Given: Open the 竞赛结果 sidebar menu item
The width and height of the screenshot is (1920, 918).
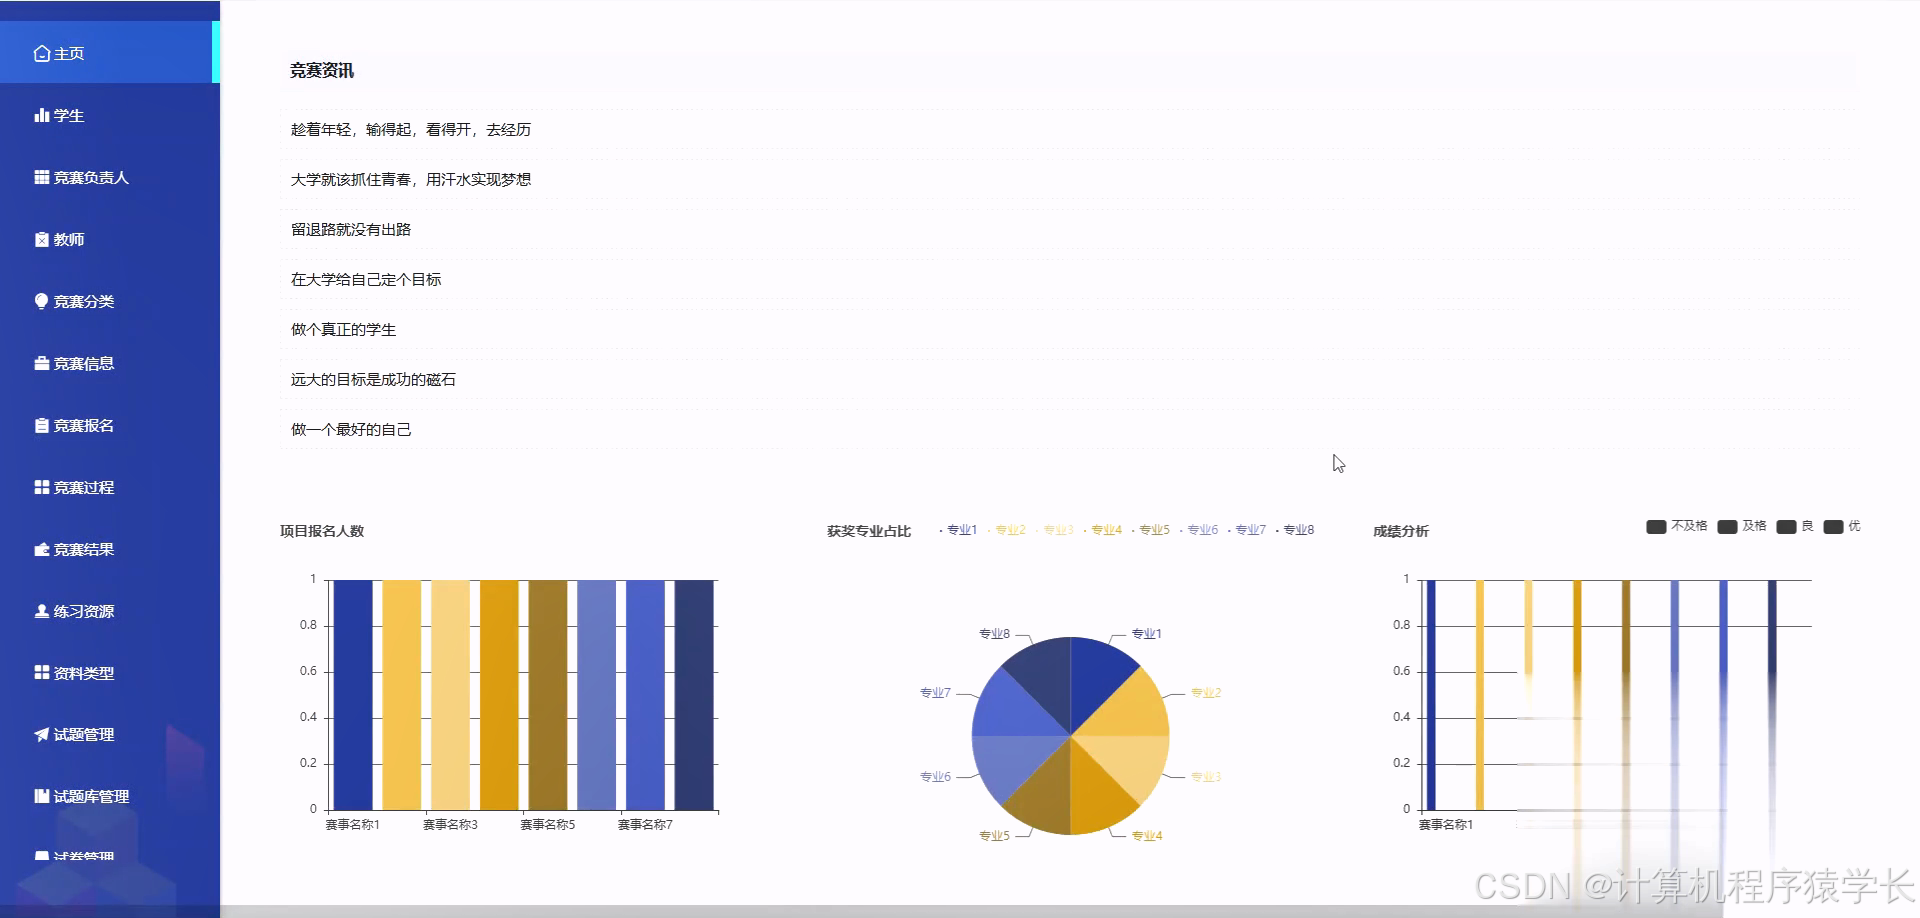Looking at the screenshot, I should [x=110, y=549].
